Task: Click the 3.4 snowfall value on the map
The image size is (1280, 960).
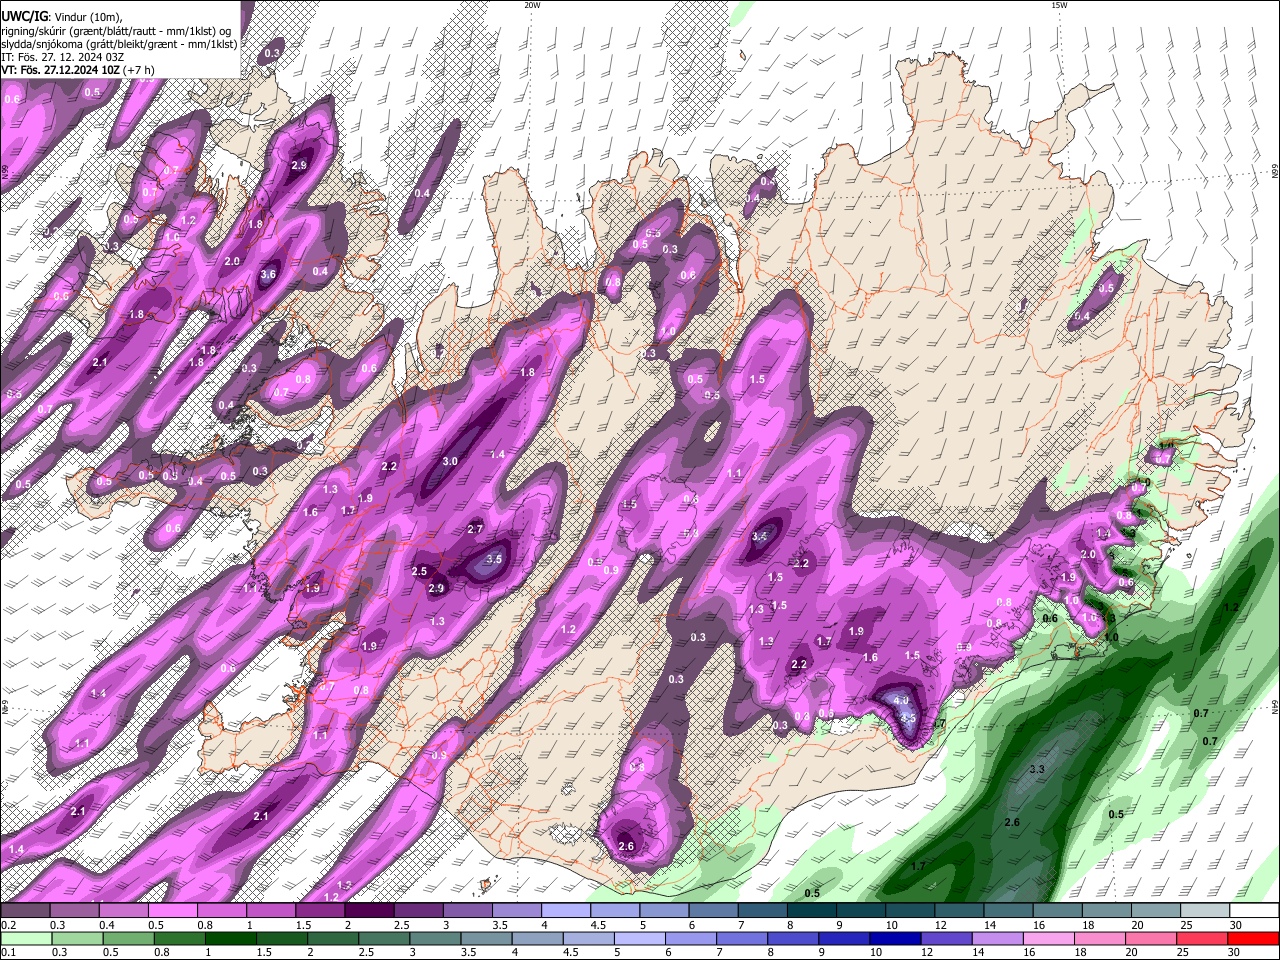Action: coord(759,536)
